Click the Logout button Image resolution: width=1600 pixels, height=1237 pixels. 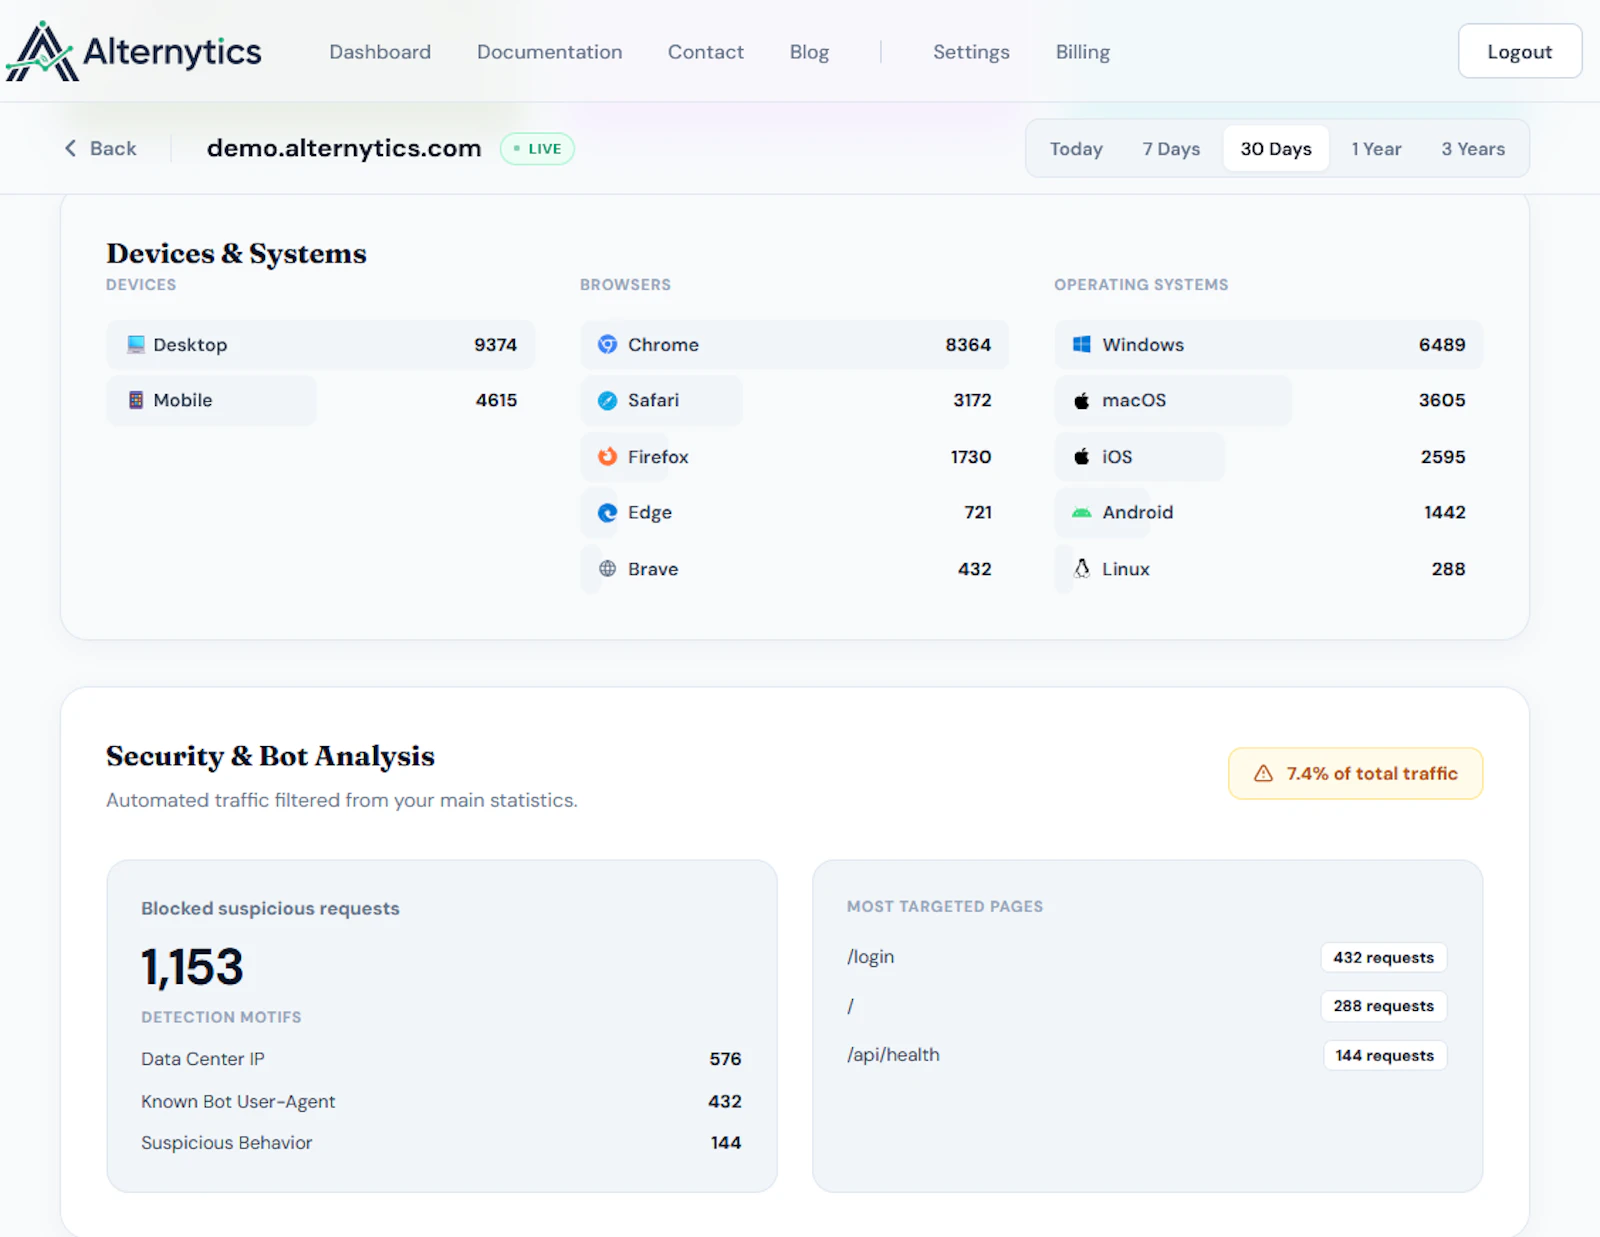1520,51
